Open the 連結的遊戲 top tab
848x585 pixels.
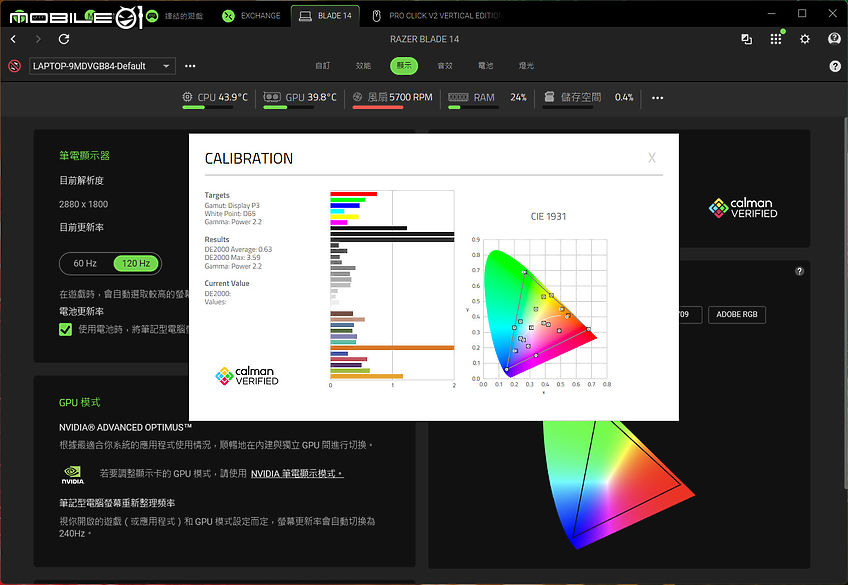176,16
